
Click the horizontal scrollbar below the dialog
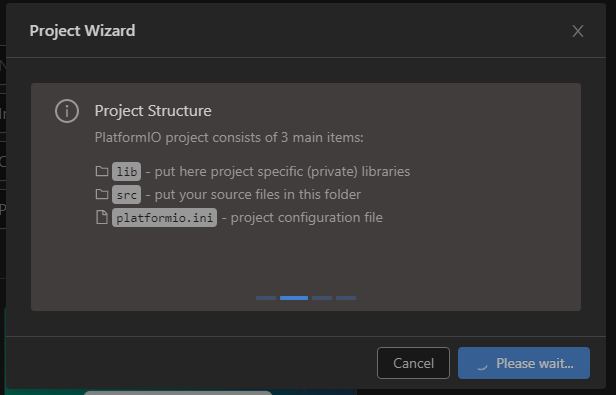[x=178, y=393]
